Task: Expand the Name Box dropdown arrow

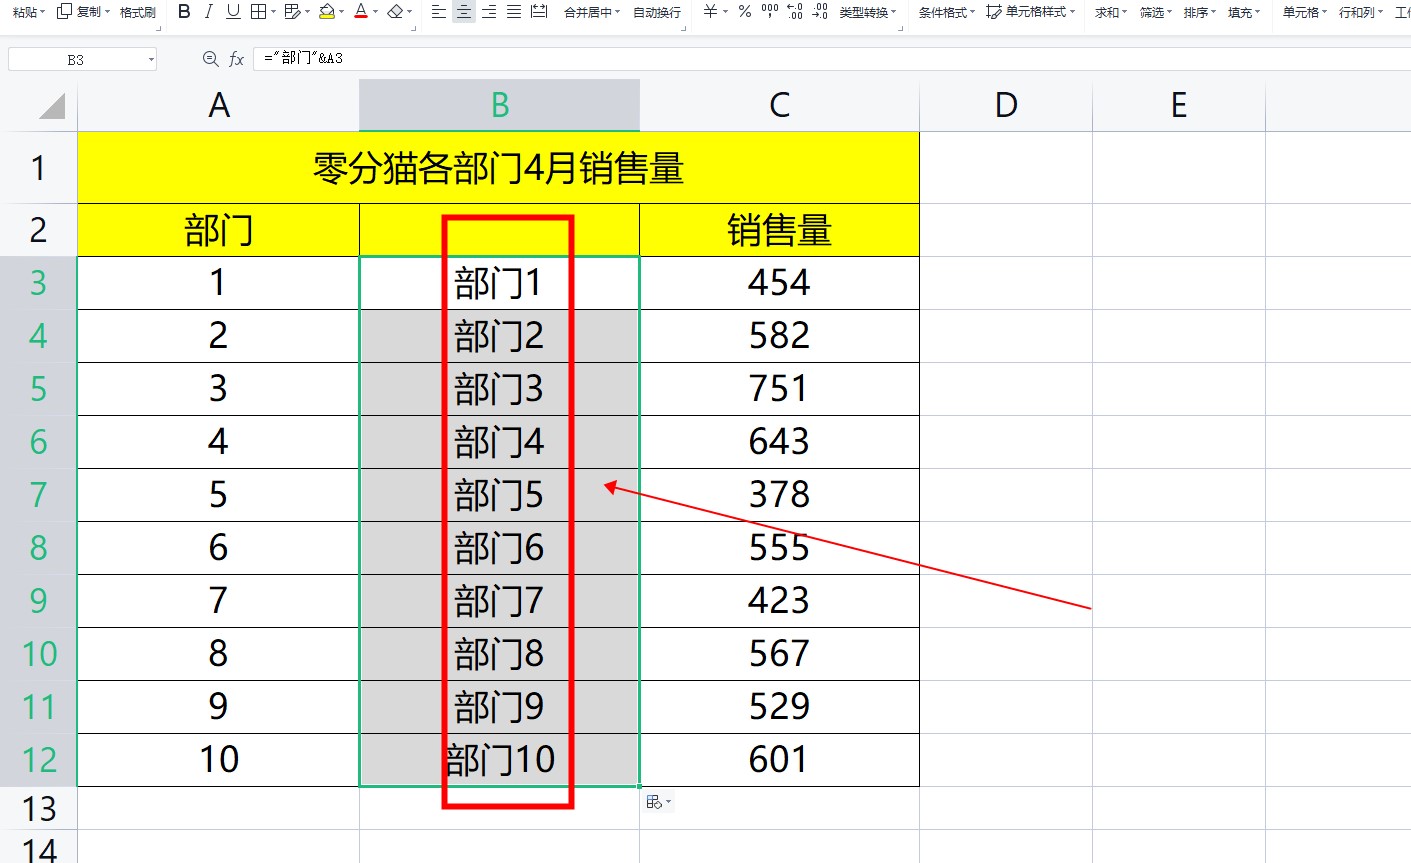Action: (x=151, y=59)
